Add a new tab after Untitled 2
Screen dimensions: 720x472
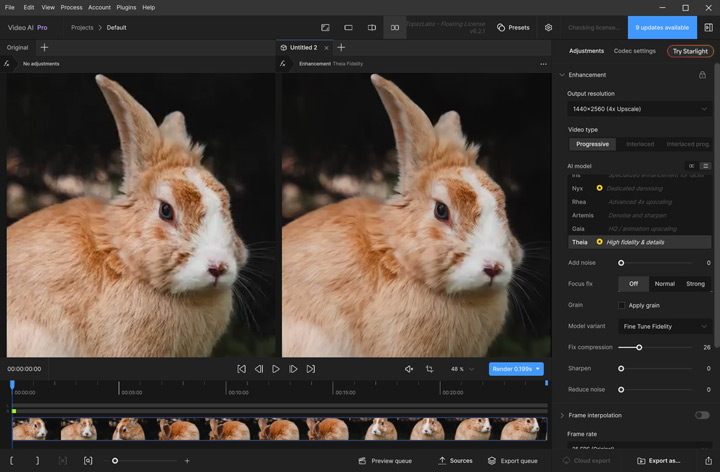click(341, 47)
